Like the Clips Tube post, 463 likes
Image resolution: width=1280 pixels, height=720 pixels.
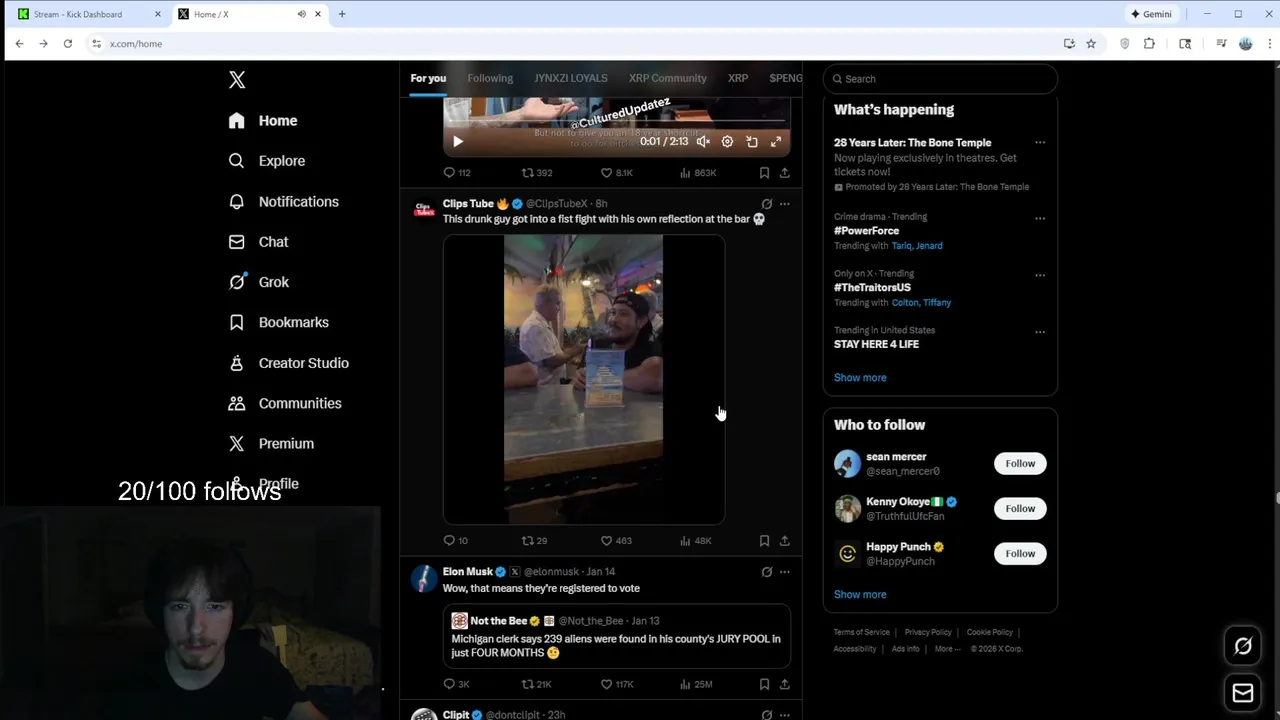pyautogui.click(x=616, y=541)
